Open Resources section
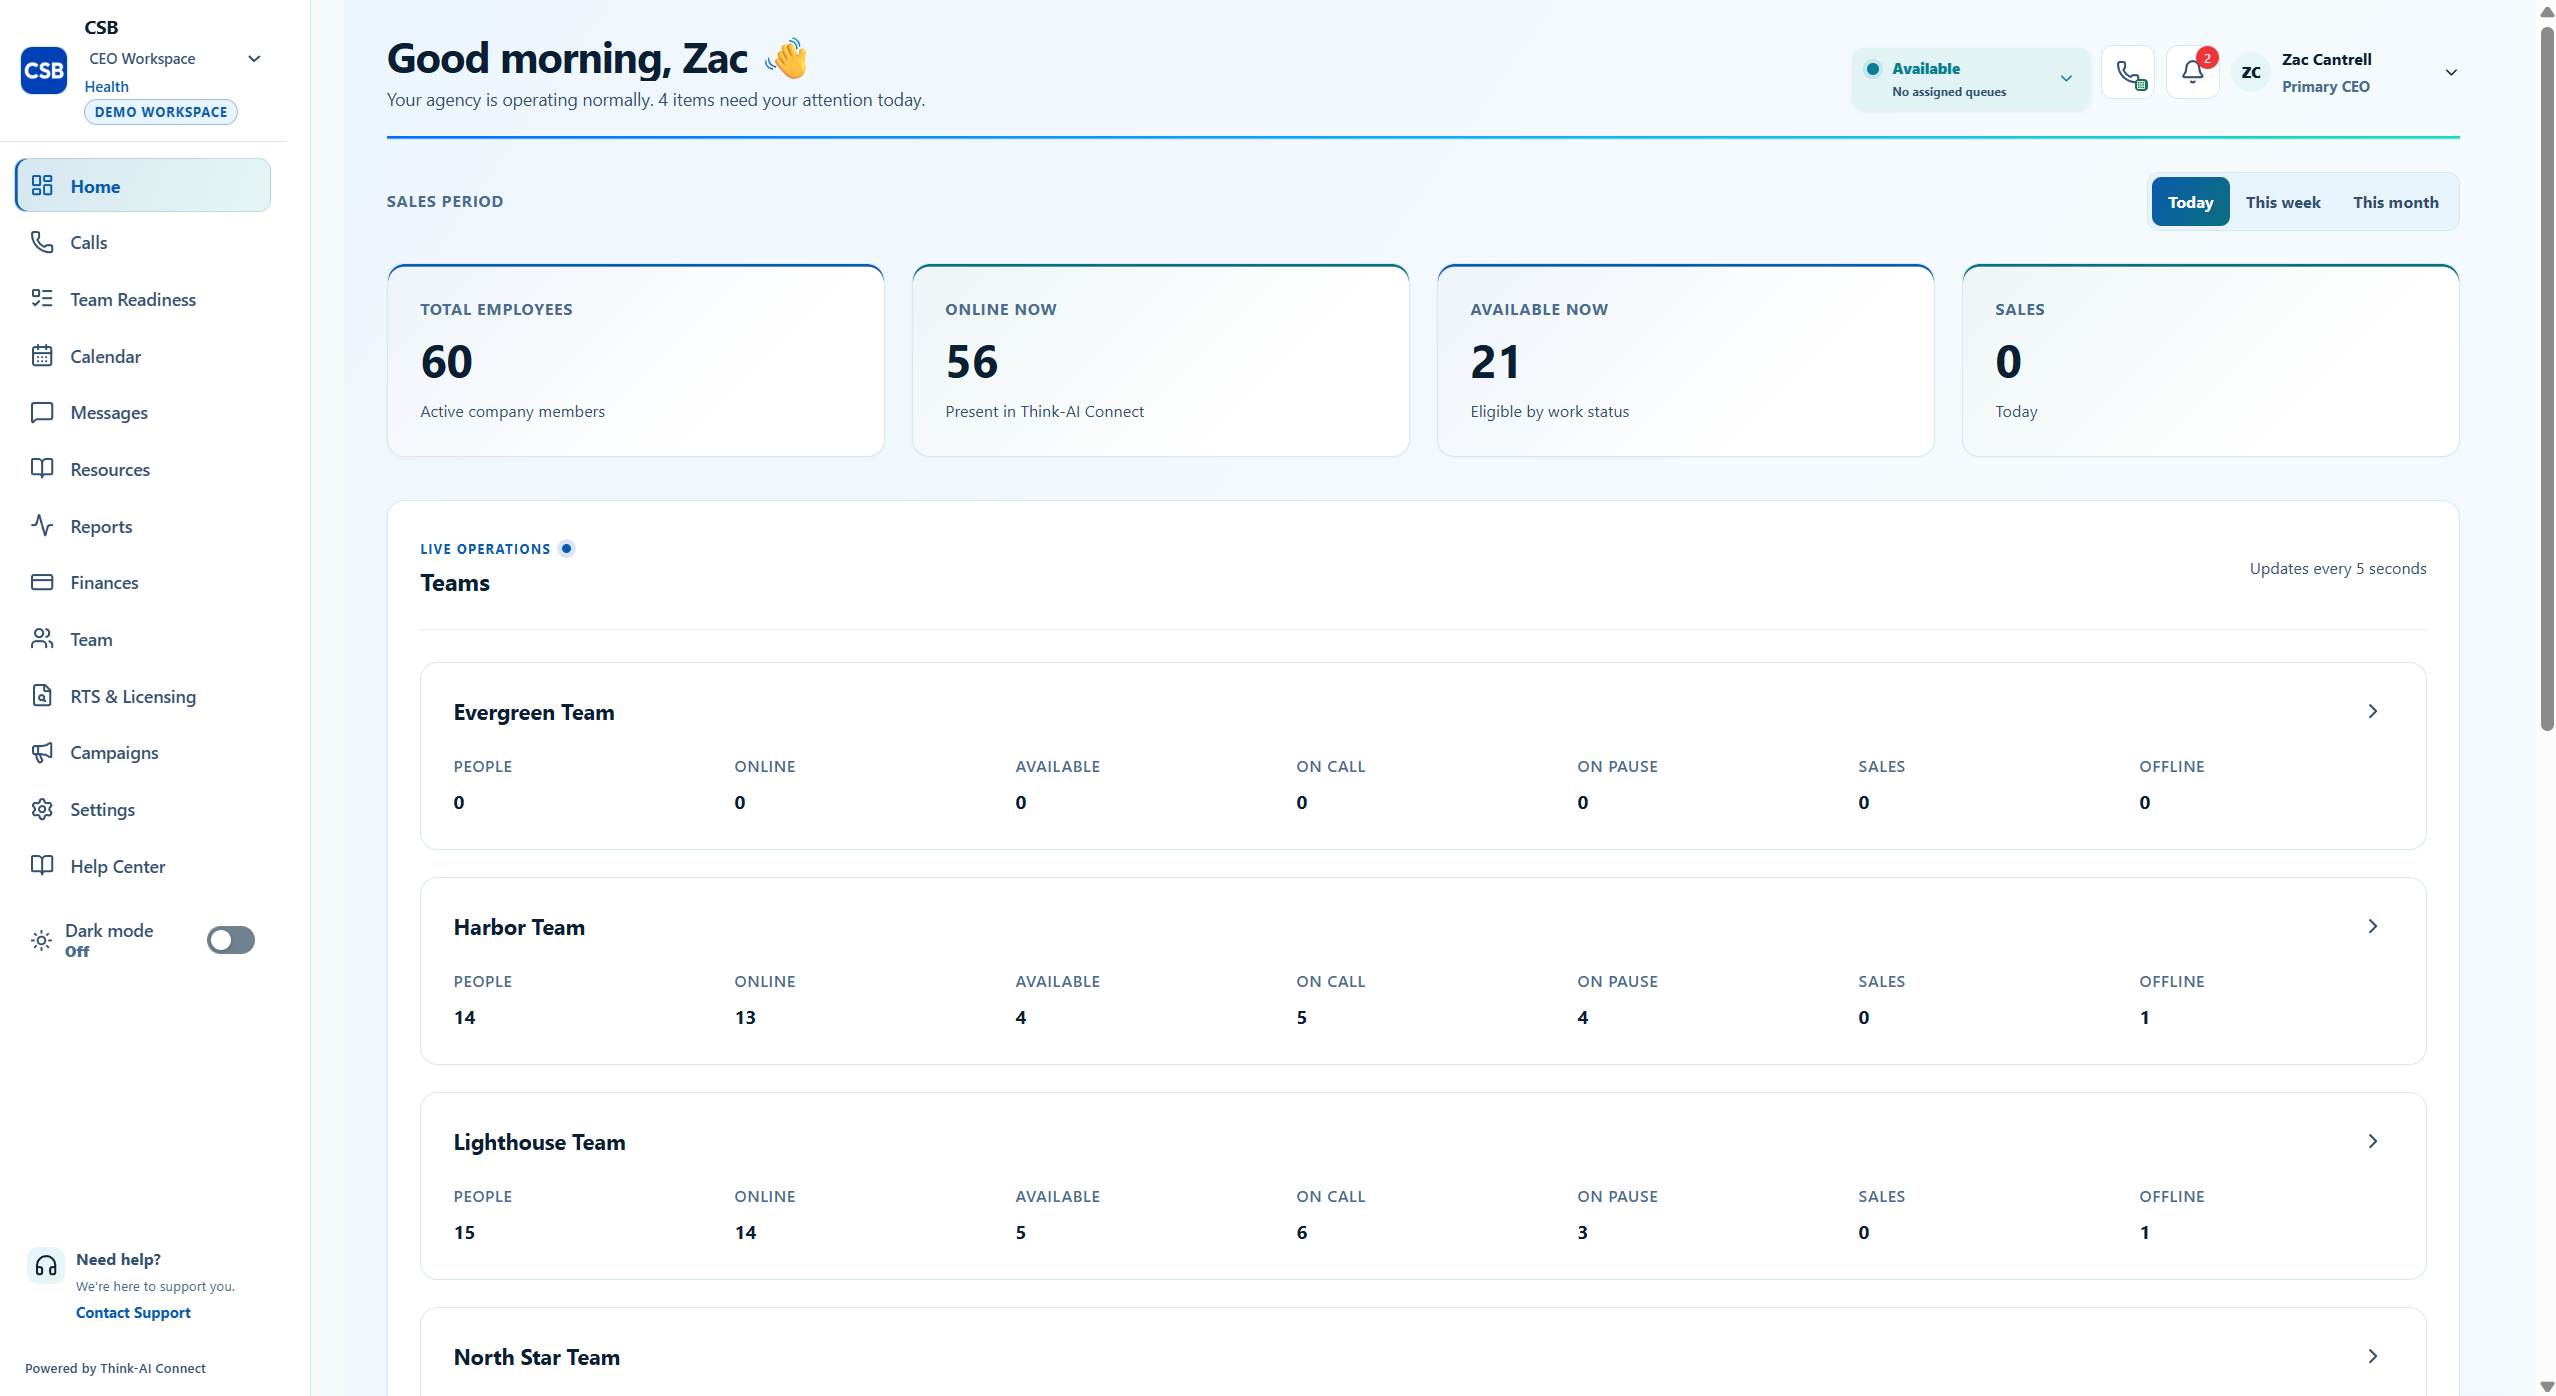This screenshot has width=2556, height=1396. click(143, 469)
